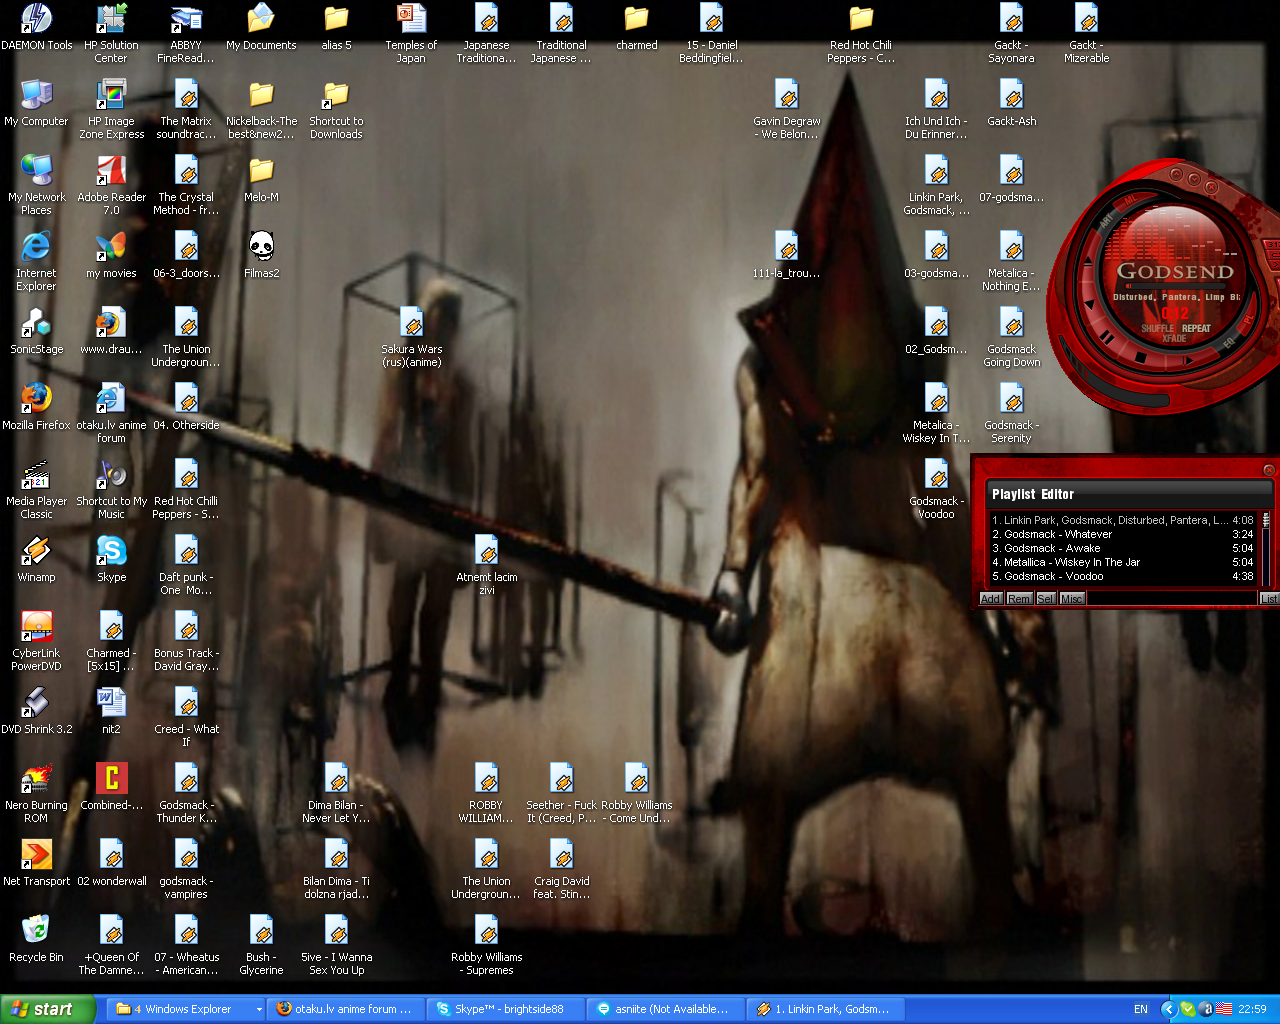This screenshot has width=1280, height=1024.
Task: Select the SonicStage icon
Action: click(x=36, y=331)
